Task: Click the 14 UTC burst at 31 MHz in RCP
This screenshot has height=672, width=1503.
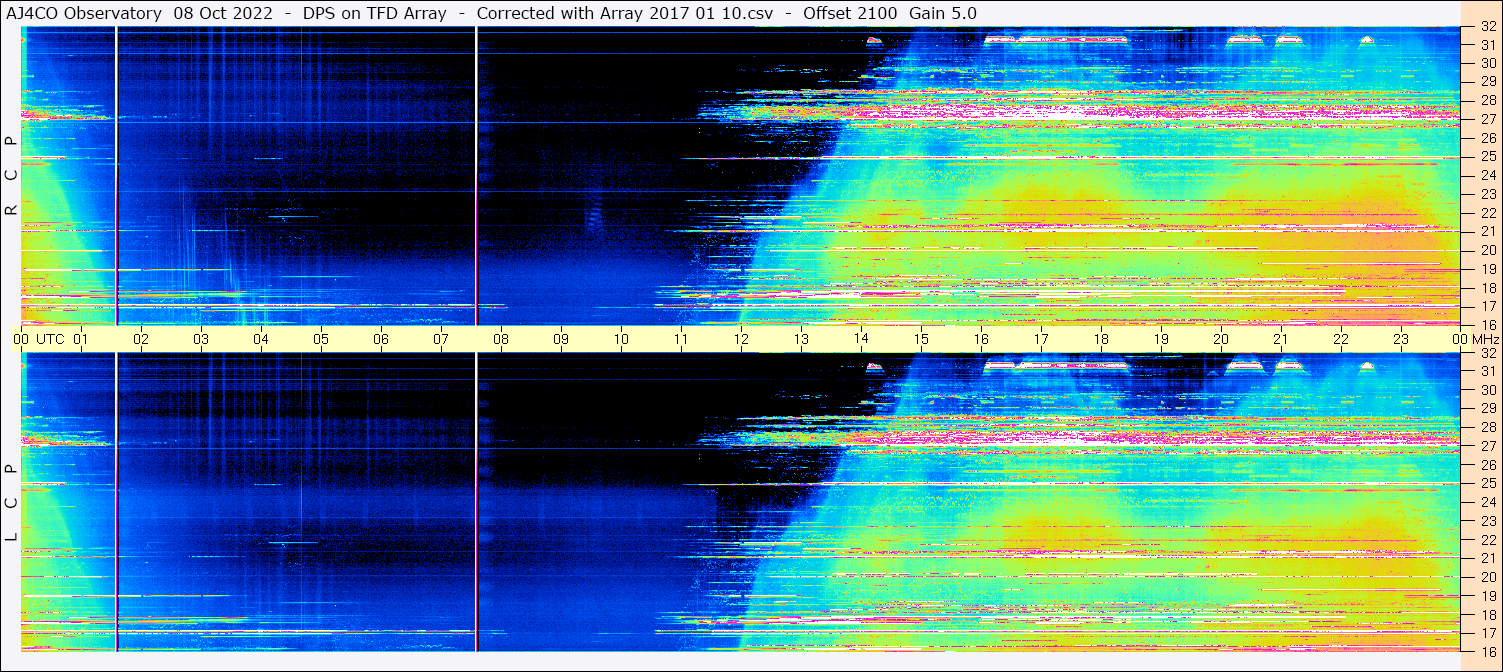Action: (x=874, y=41)
